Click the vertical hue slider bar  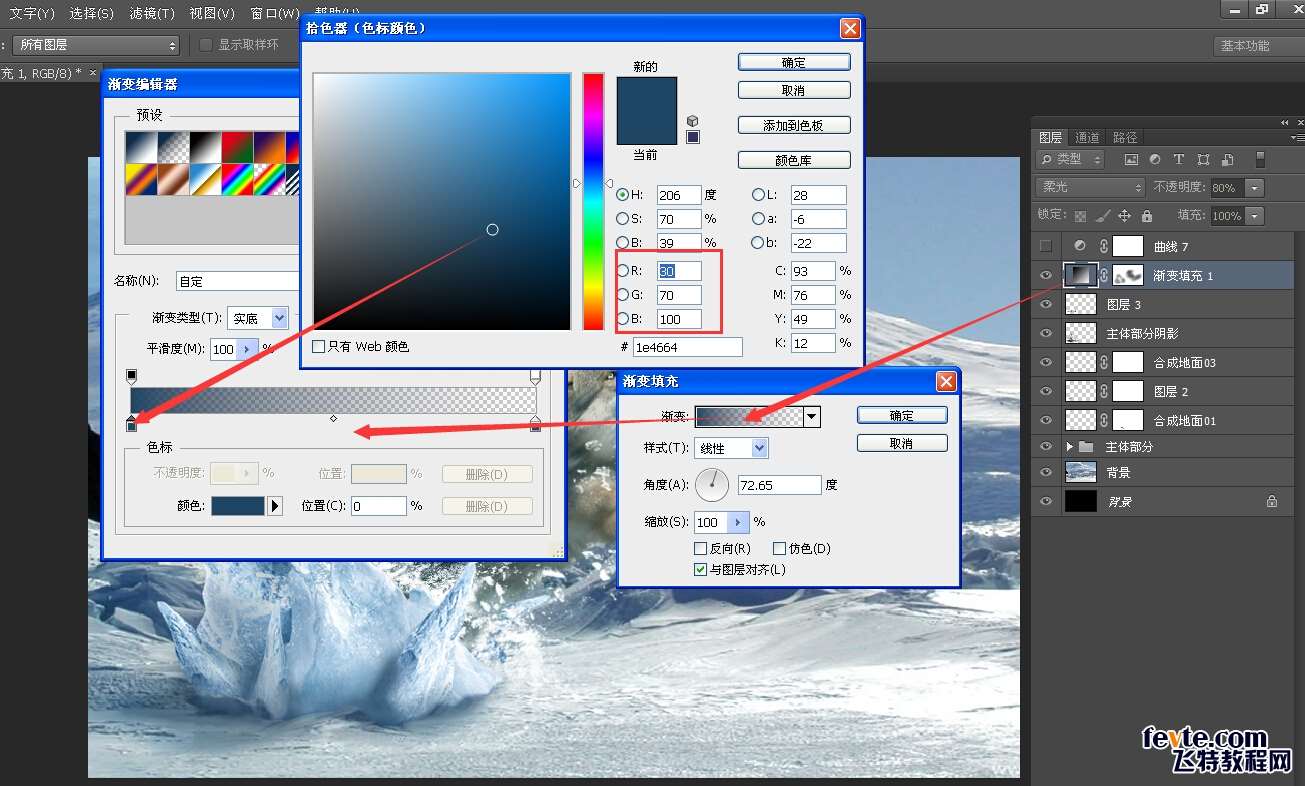tap(593, 201)
